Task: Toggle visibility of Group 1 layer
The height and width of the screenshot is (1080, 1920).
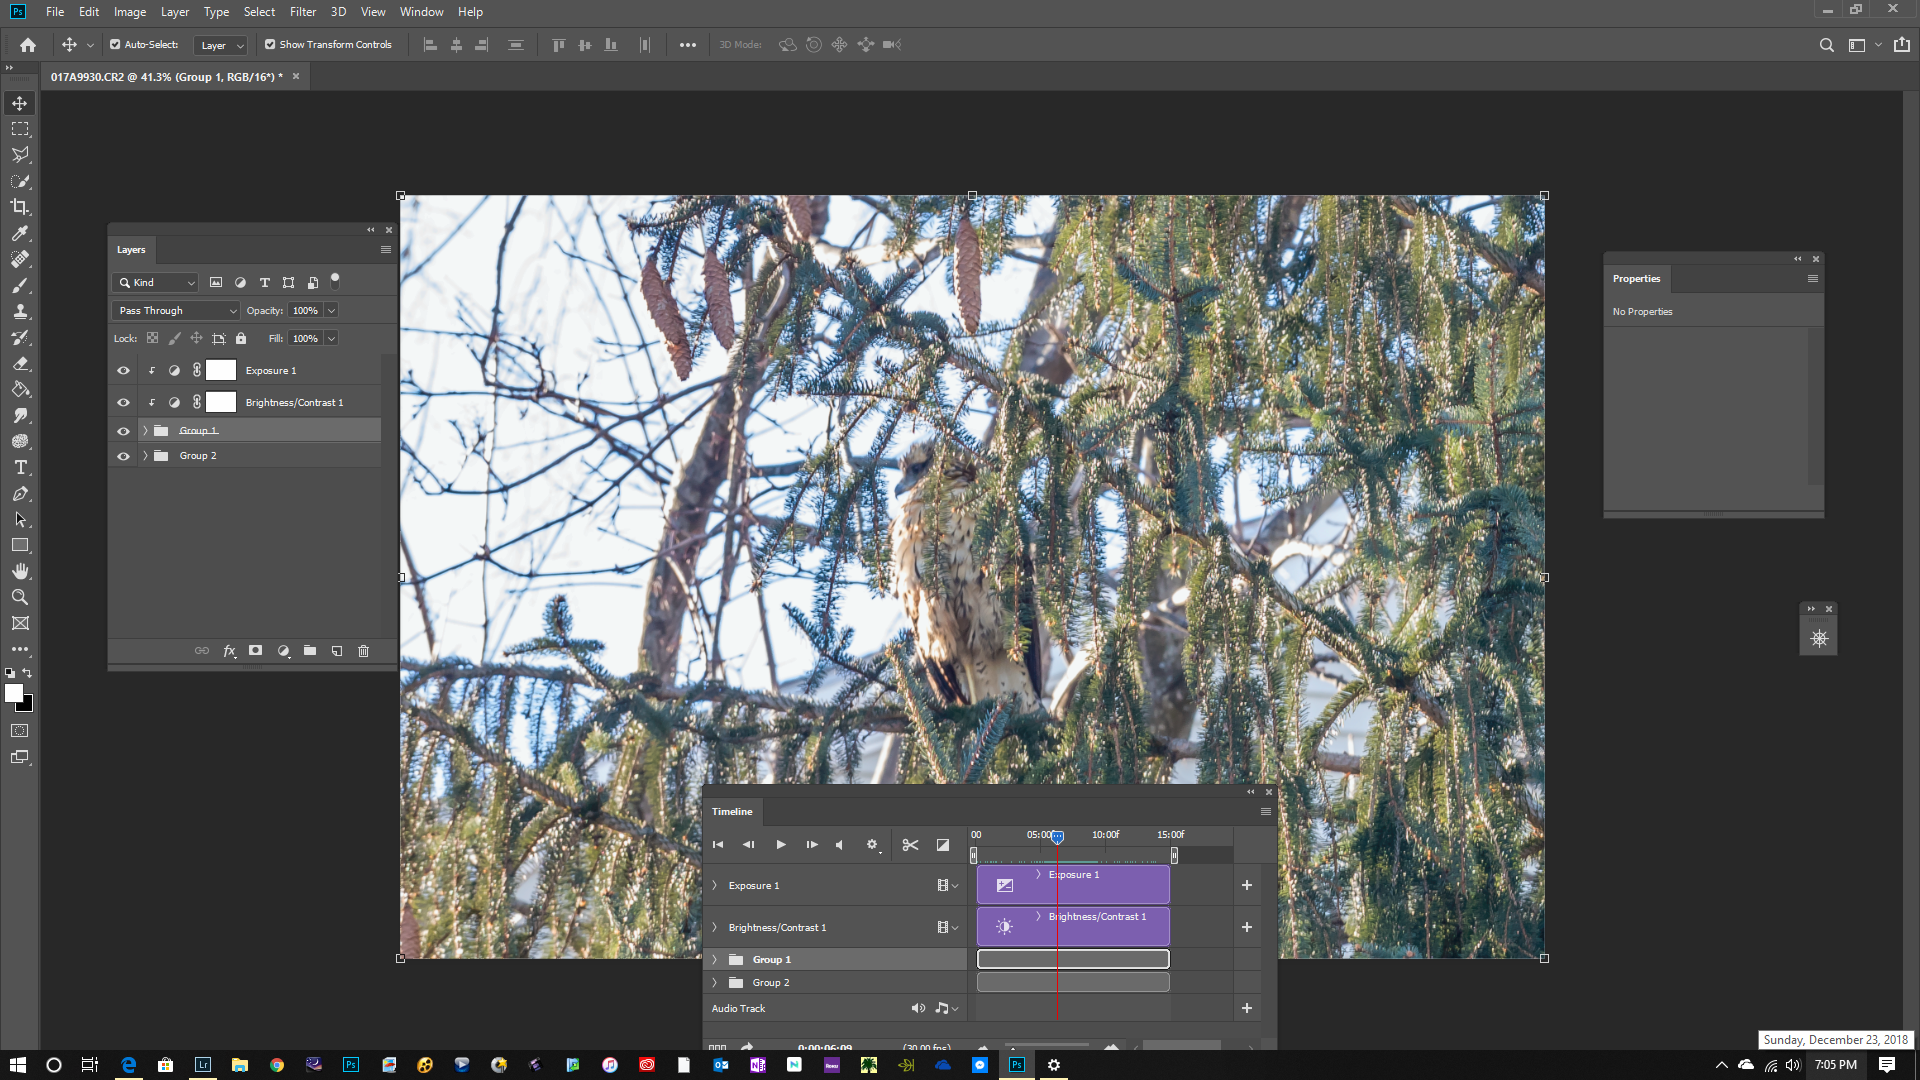Action: 123,431
